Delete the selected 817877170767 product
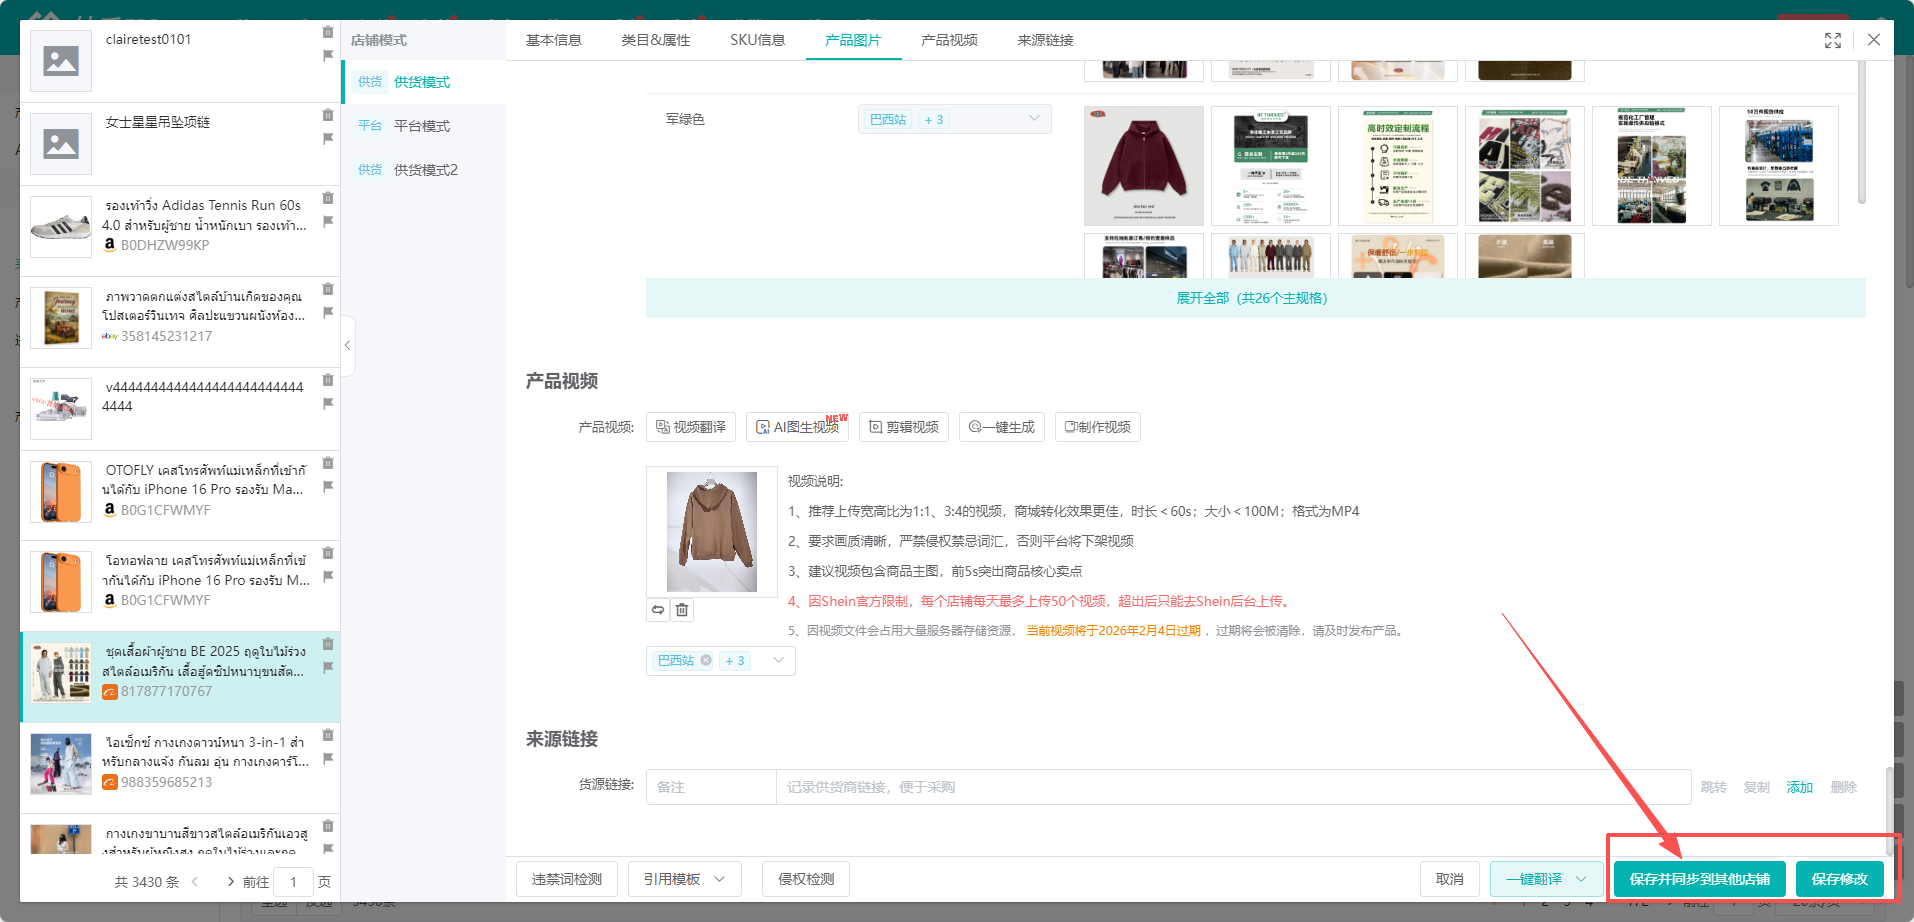The height and width of the screenshot is (922, 1914). 328,644
